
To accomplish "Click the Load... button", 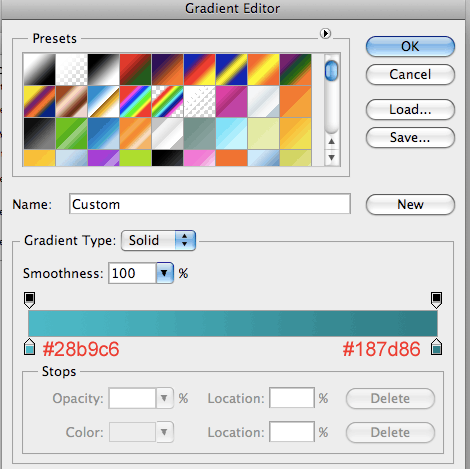I will pos(410,109).
